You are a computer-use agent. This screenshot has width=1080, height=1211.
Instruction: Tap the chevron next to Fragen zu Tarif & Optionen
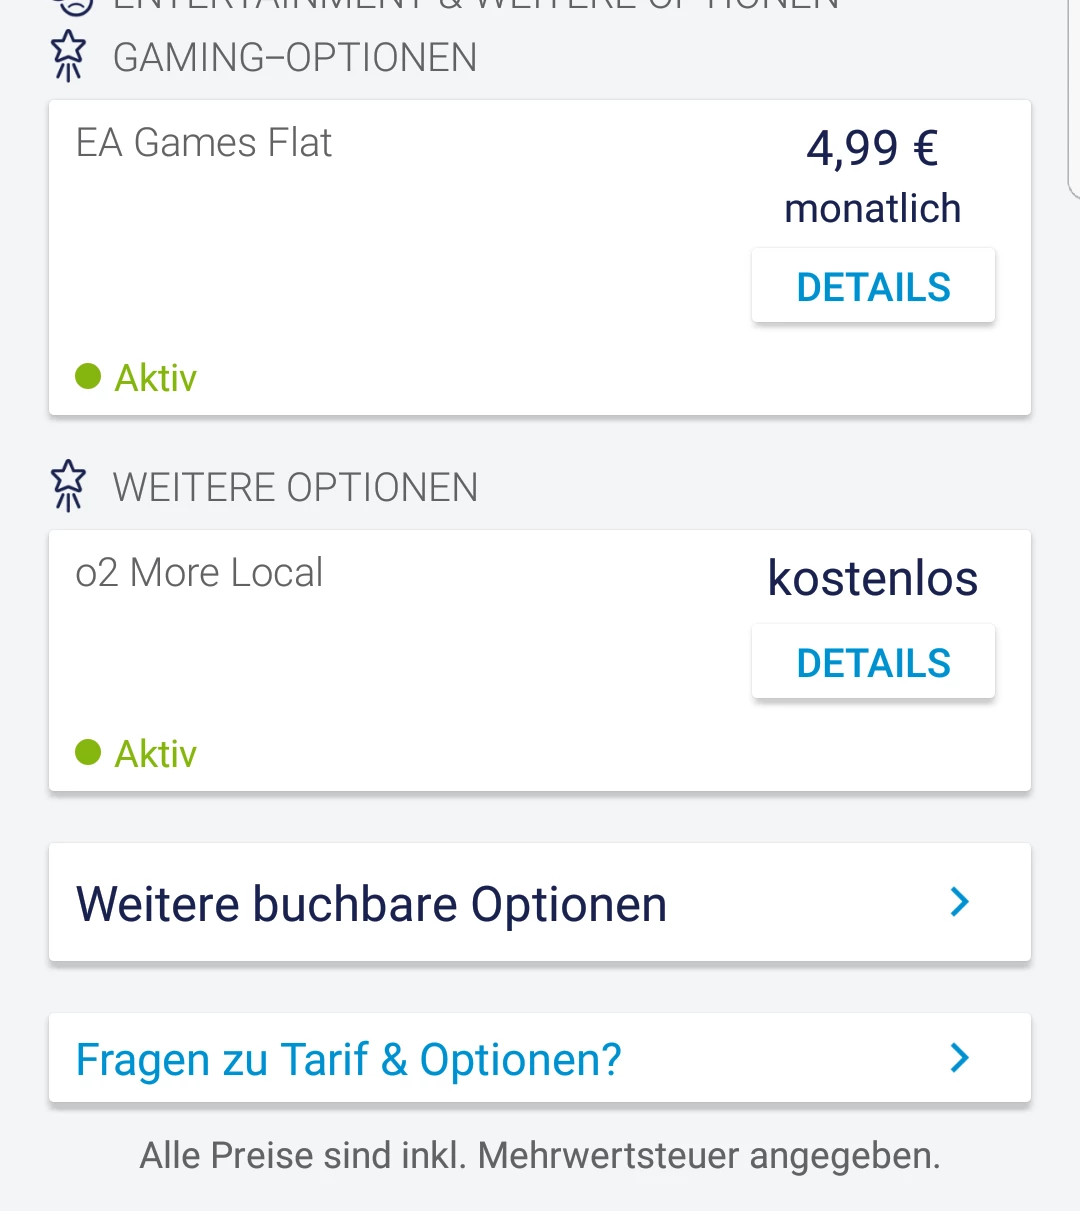(x=959, y=1058)
